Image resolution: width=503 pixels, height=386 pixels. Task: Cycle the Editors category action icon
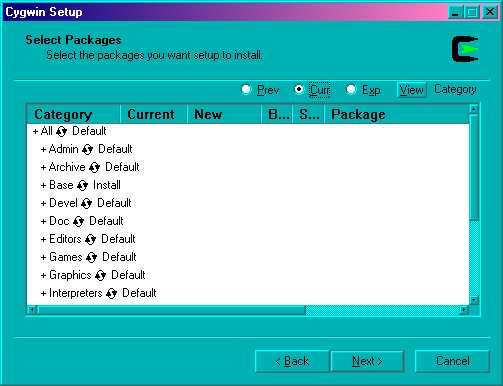coord(91,240)
